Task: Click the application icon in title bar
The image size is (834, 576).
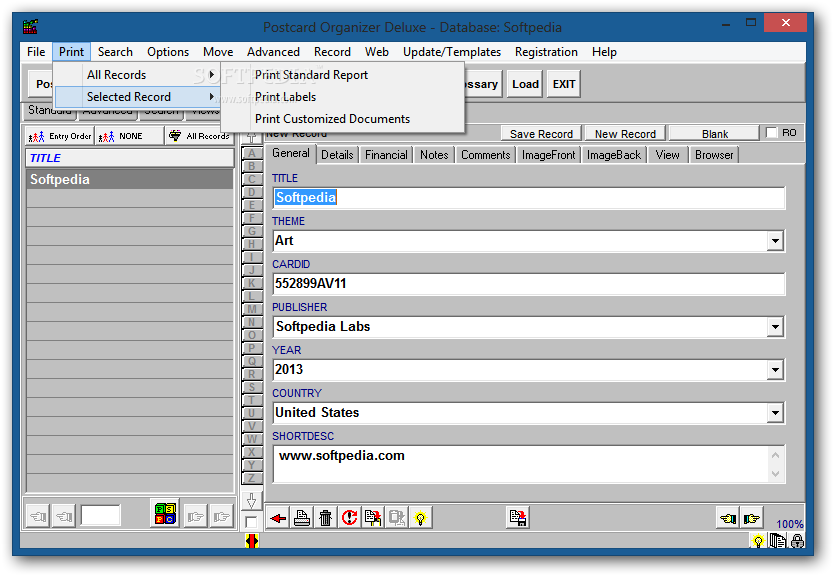Action: pyautogui.click(x=30, y=26)
